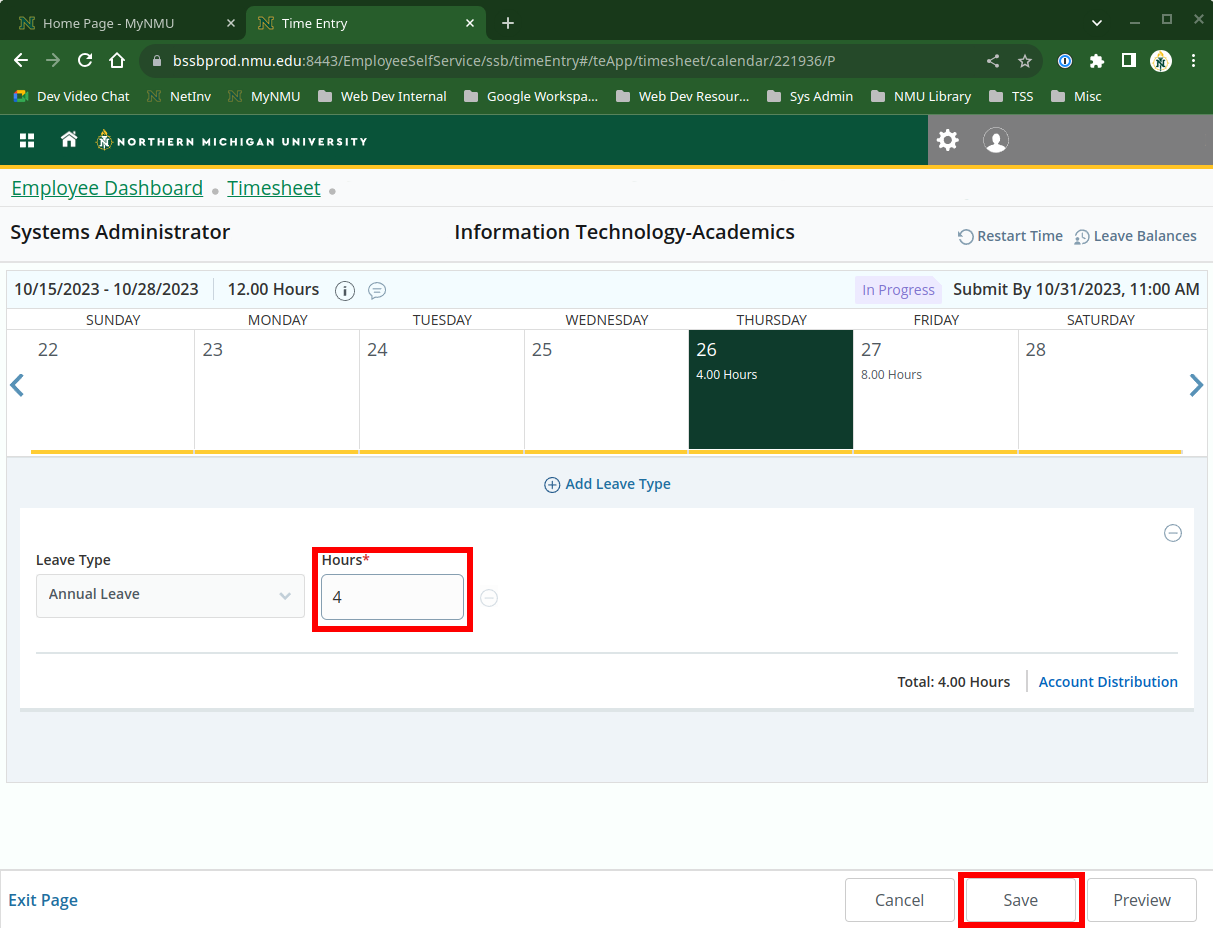
Task: Open the Web Dev Internal bookmark folder
Action: pyautogui.click(x=382, y=97)
